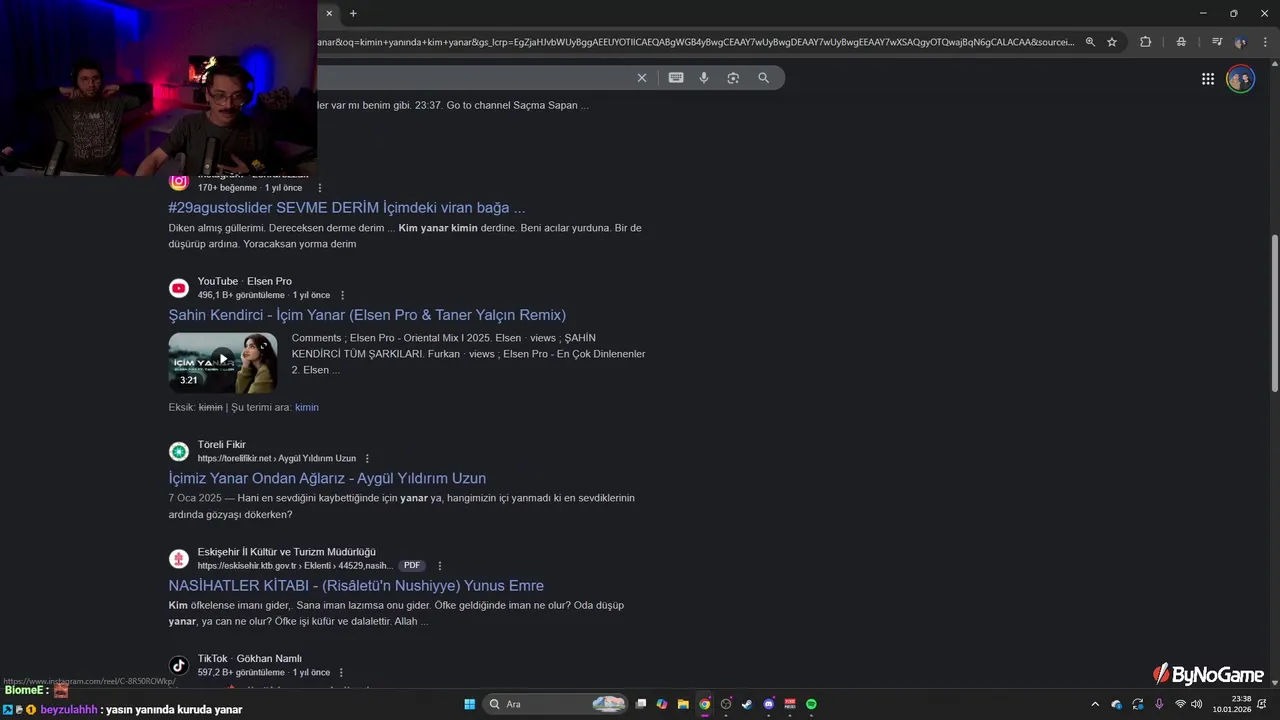Open the Windows Start menu
1280x720 pixels.
coord(469,704)
